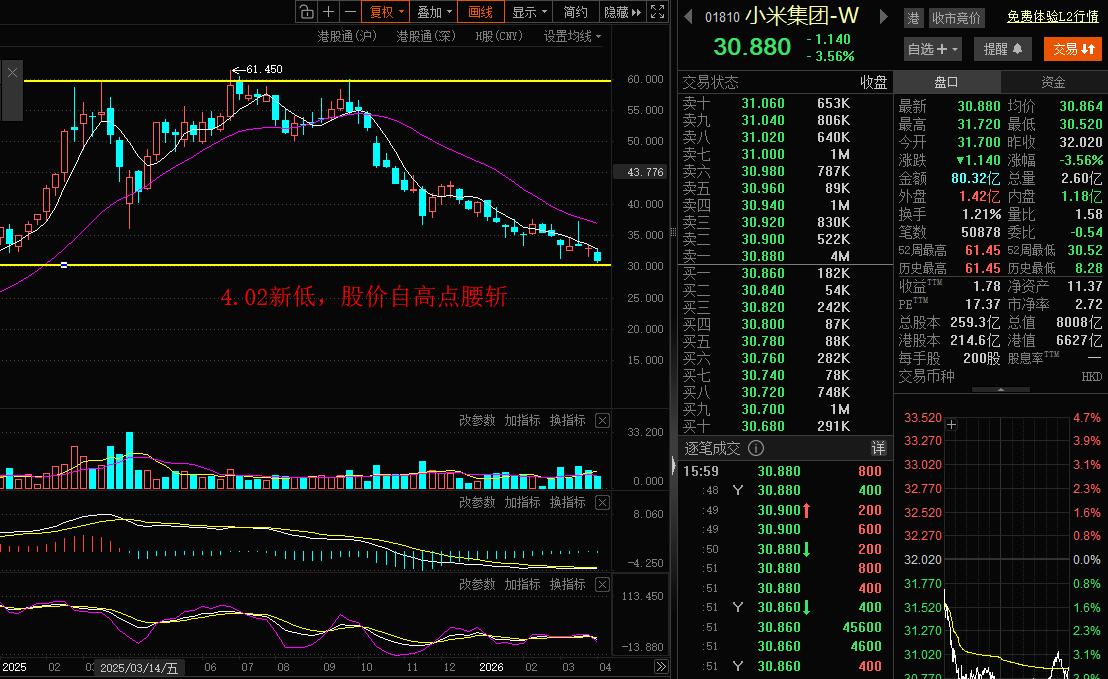Click 隐藏 to hide side panel

[x=623, y=12]
